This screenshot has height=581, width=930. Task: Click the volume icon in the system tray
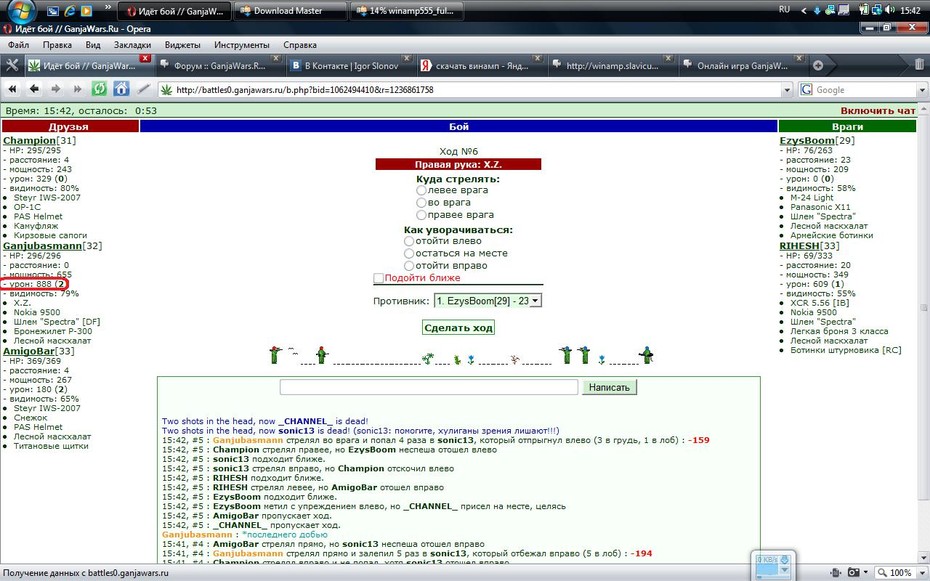(x=890, y=9)
